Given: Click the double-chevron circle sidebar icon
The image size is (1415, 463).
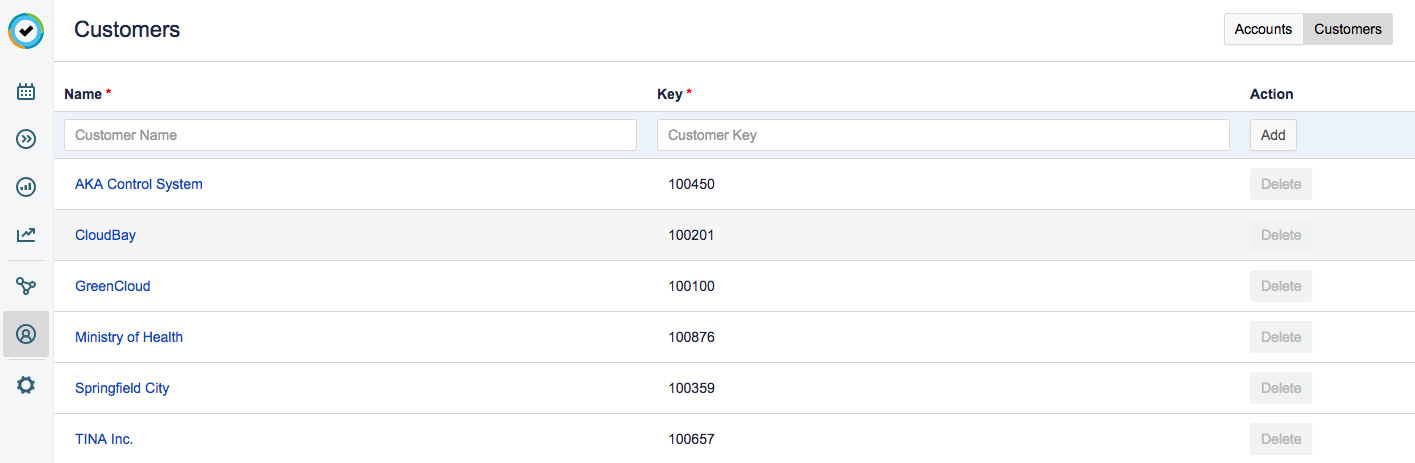Looking at the screenshot, I should [x=26, y=139].
